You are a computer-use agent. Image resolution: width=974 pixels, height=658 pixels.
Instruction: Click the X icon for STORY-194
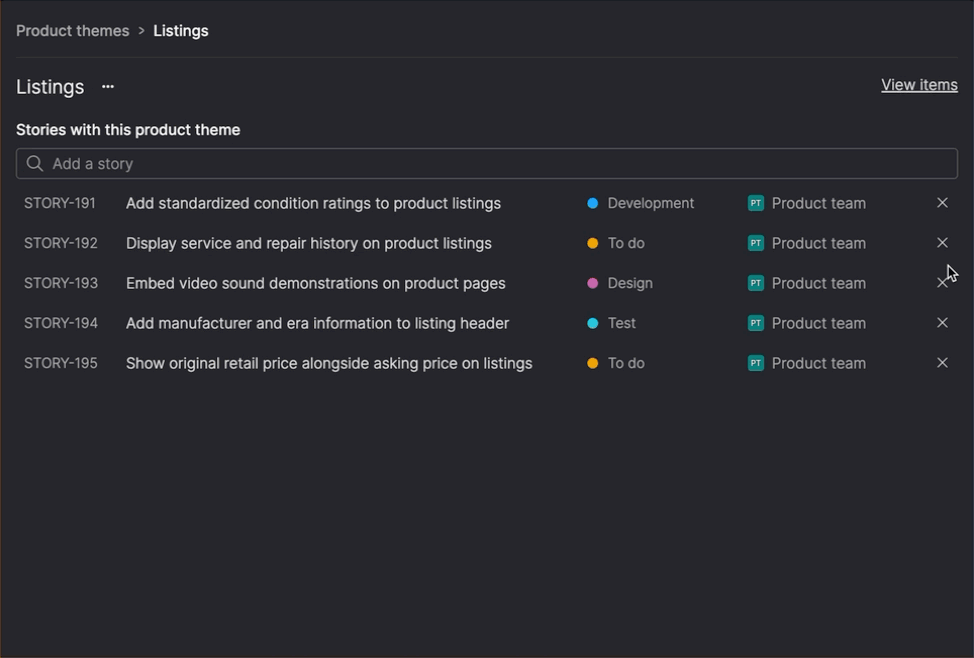(x=942, y=323)
